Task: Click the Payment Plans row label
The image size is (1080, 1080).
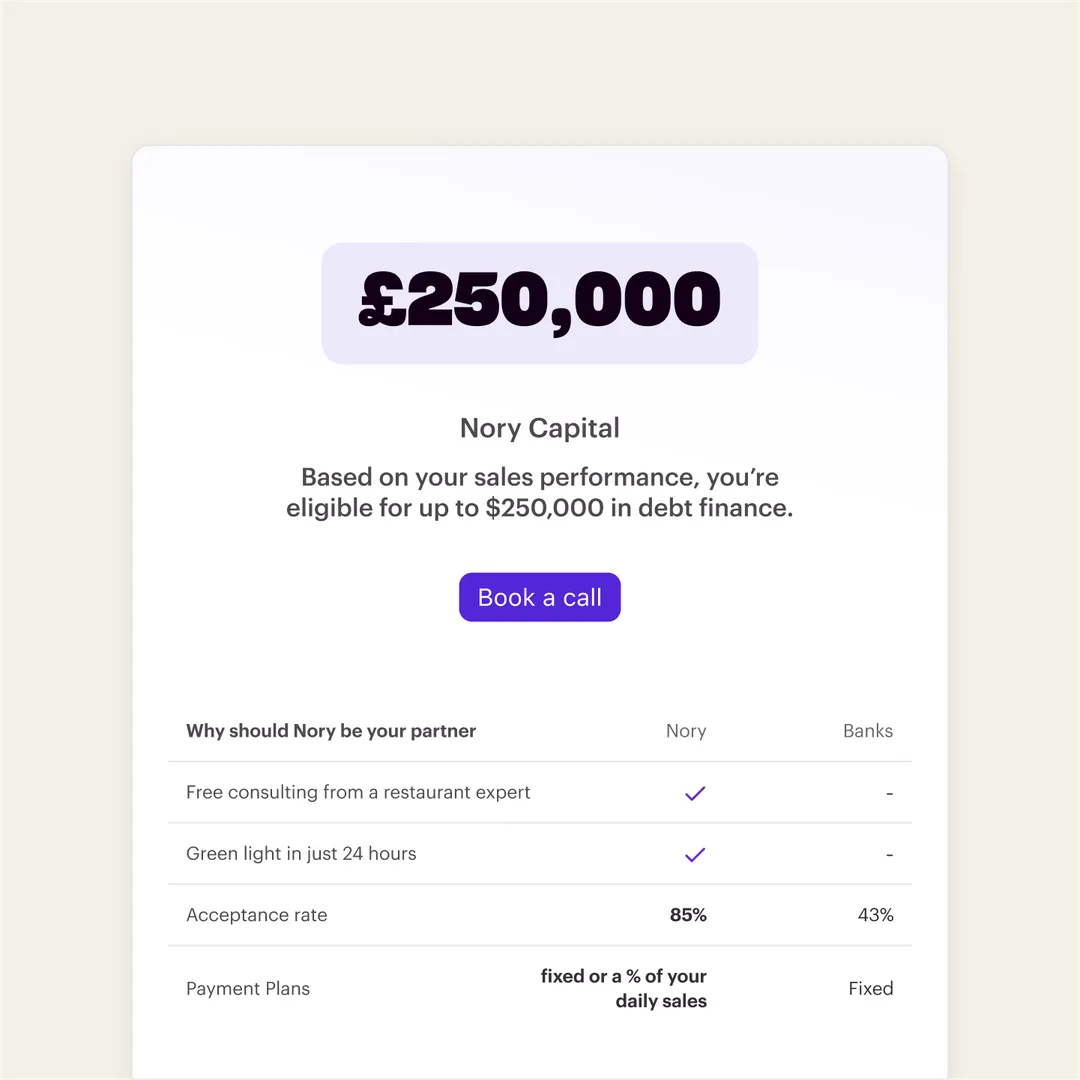Action: click(248, 988)
